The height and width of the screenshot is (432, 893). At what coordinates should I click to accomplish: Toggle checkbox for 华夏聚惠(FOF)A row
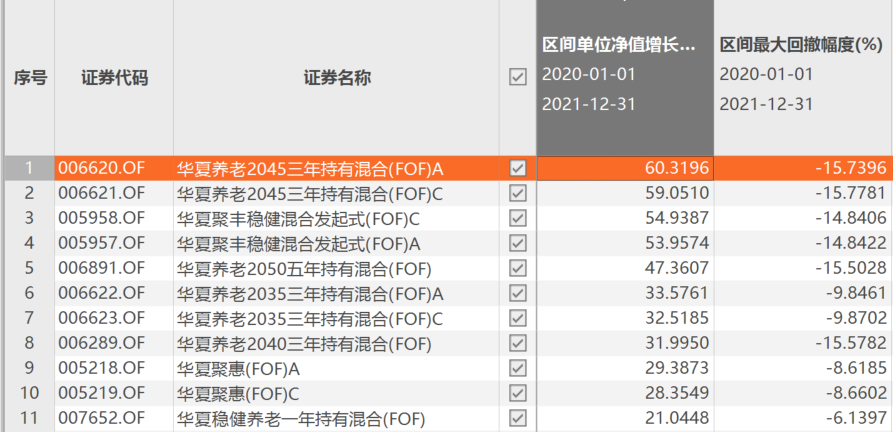coord(518,368)
